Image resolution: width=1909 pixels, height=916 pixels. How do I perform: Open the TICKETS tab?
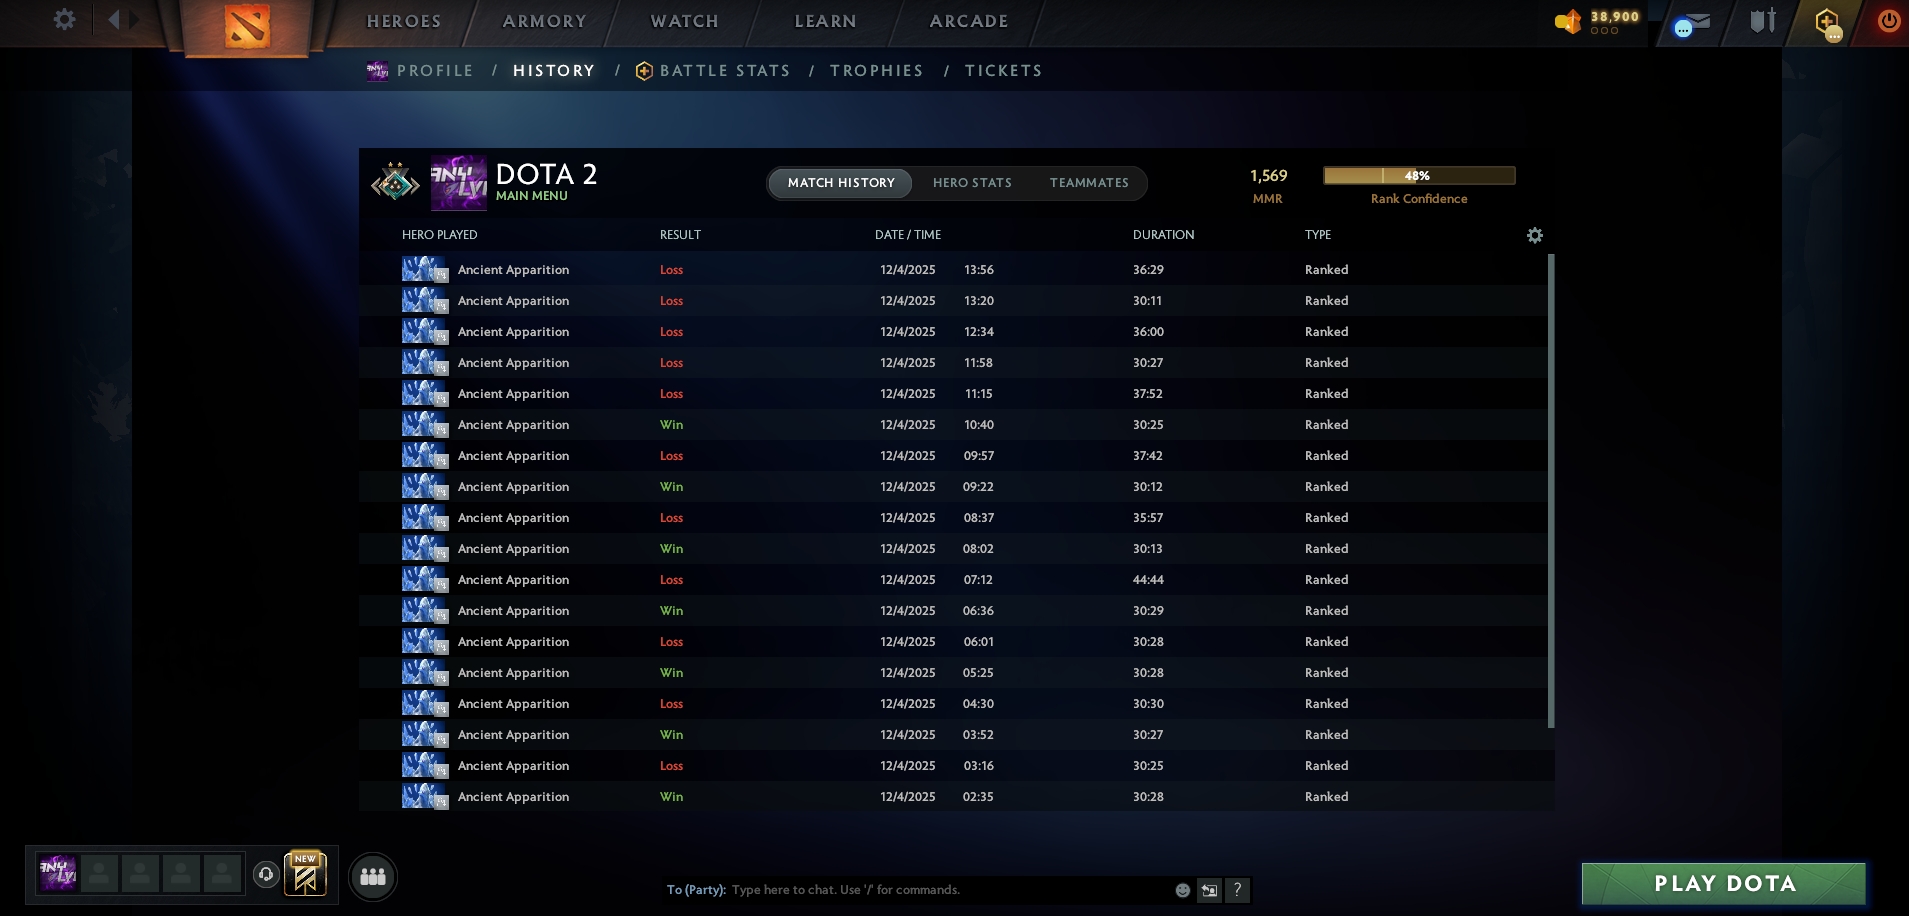click(1004, 71)
